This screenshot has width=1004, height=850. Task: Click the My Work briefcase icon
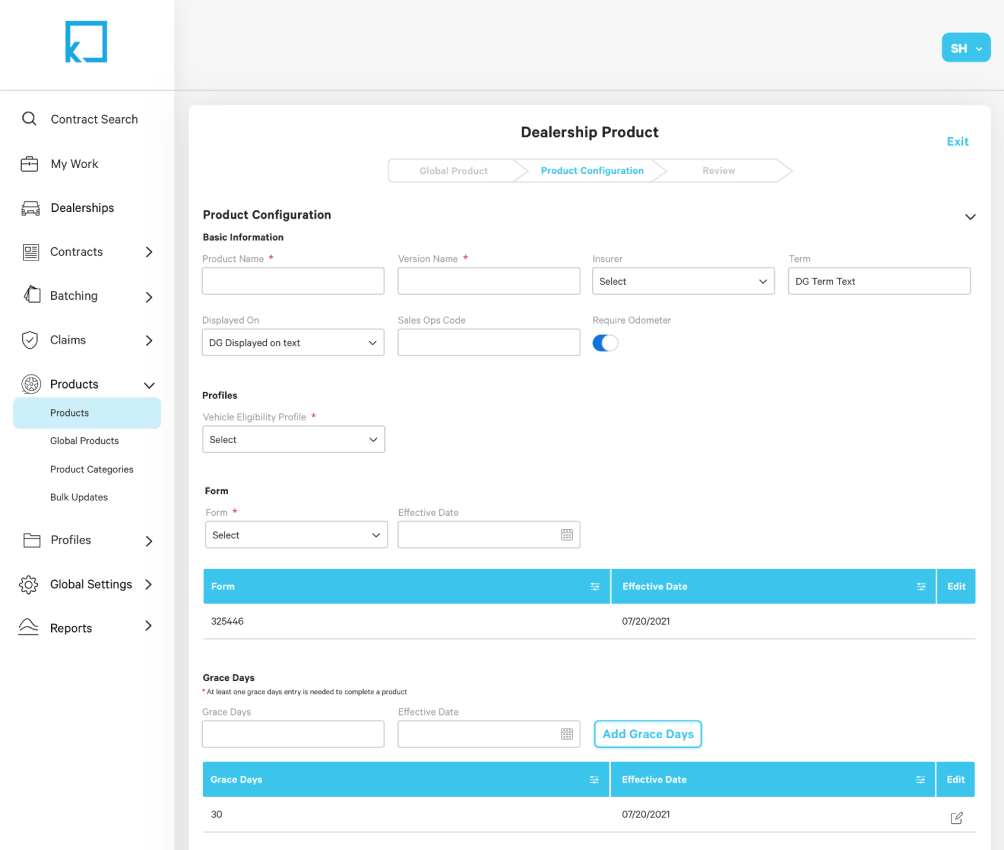pyautogui.click(x=29, y=164)
